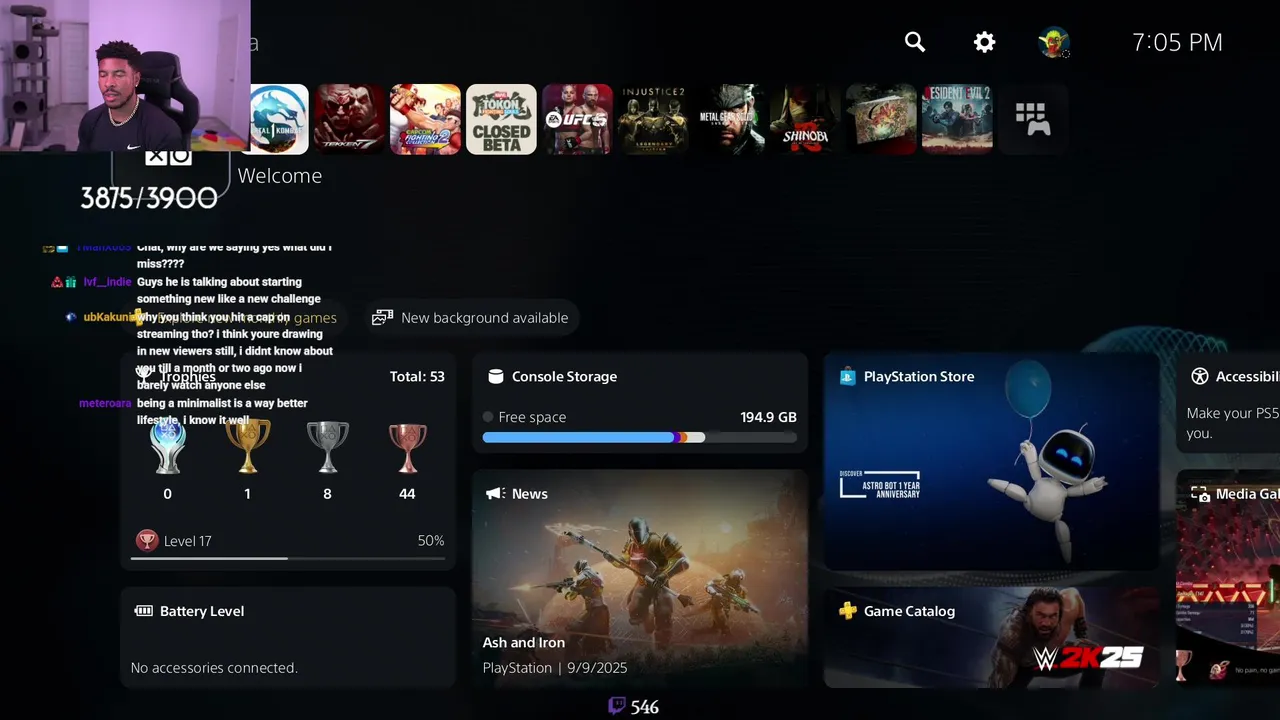Image resolution: width=1280 pixels, height=720 pixels.
Task: Open Tokon Closed Beta tile
Action: [502, 119]
